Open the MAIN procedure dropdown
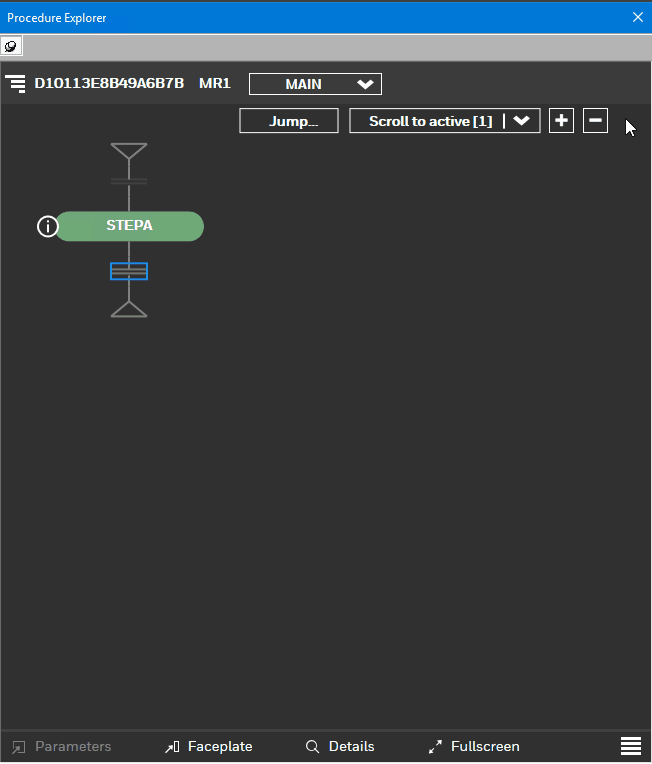This screenshot has width=652, height=764. 315,84
